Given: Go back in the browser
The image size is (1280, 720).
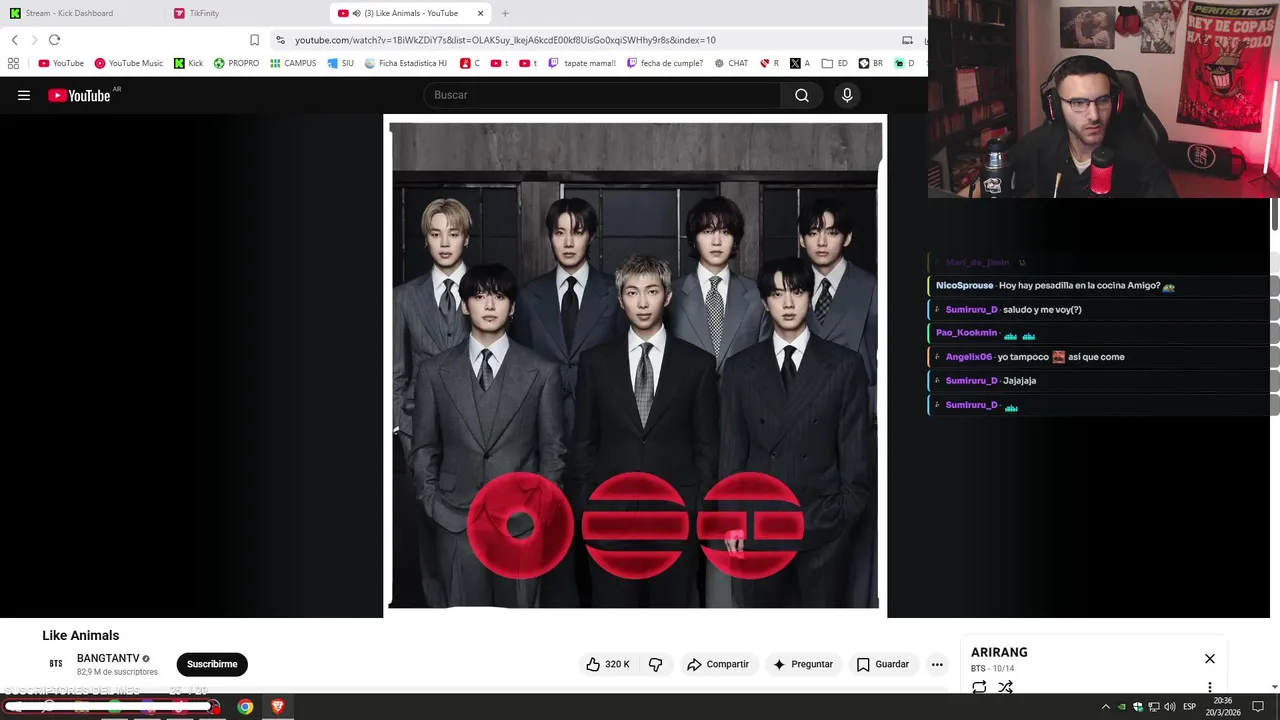Looking at the screenshot, I should (14, 40).
